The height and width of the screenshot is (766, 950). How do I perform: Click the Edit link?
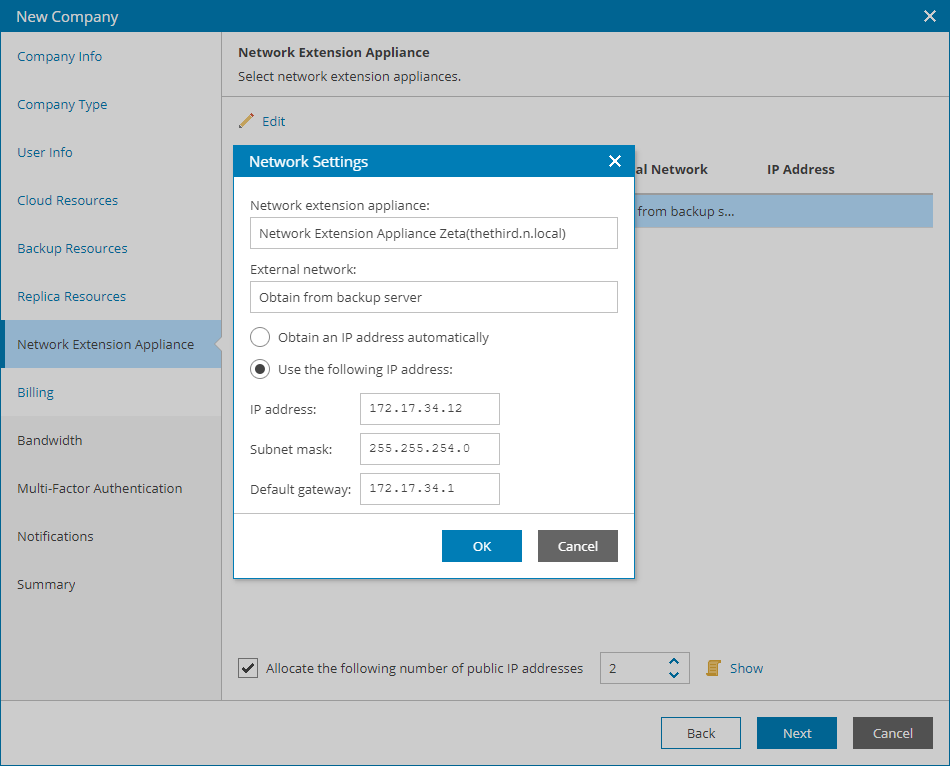pos(273,121)
